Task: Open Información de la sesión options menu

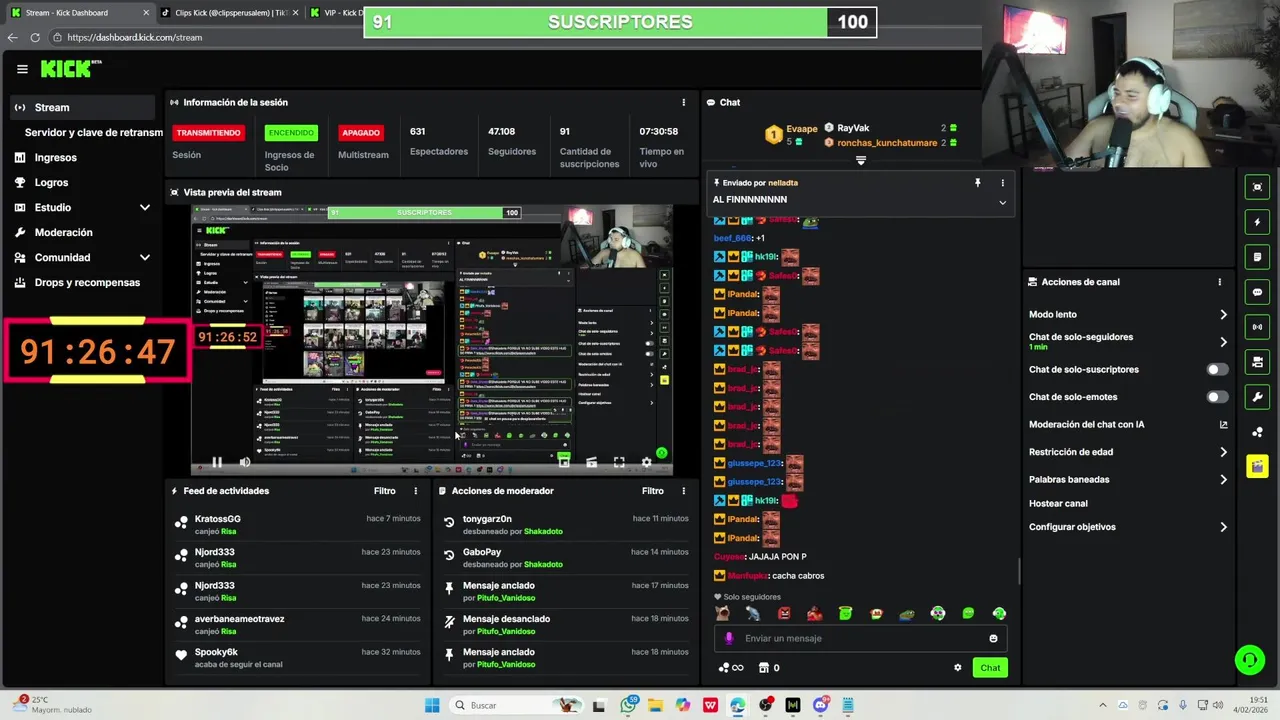Action: [684, 102]
